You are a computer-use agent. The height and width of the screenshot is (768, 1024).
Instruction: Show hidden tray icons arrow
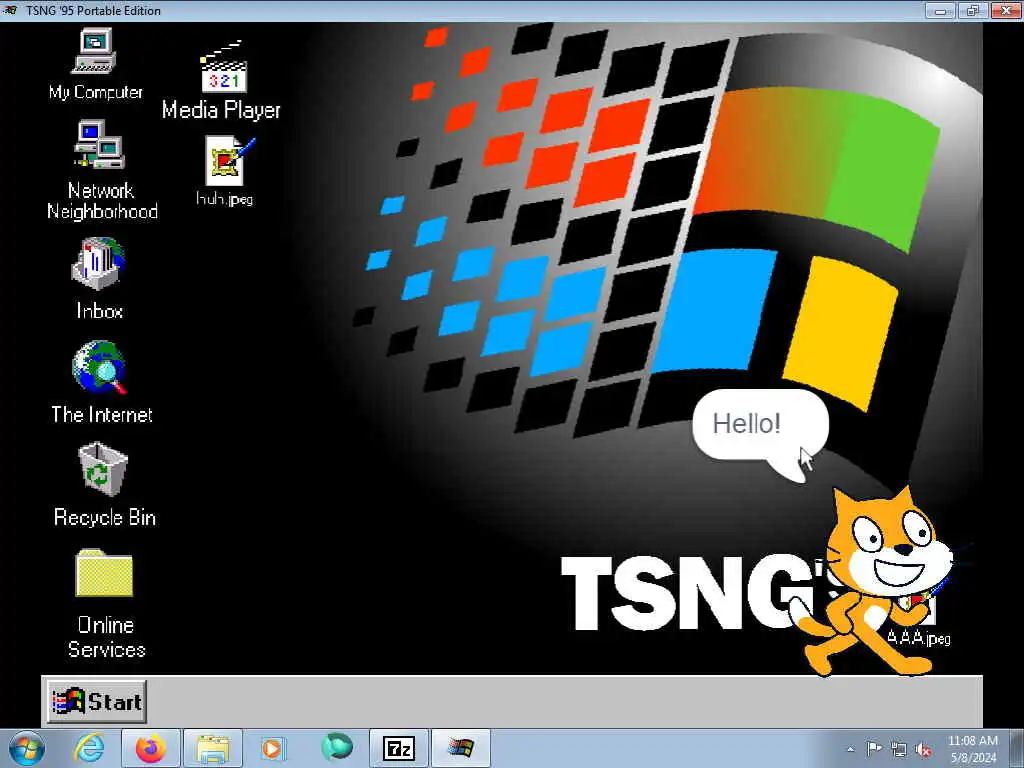[850, 749]
